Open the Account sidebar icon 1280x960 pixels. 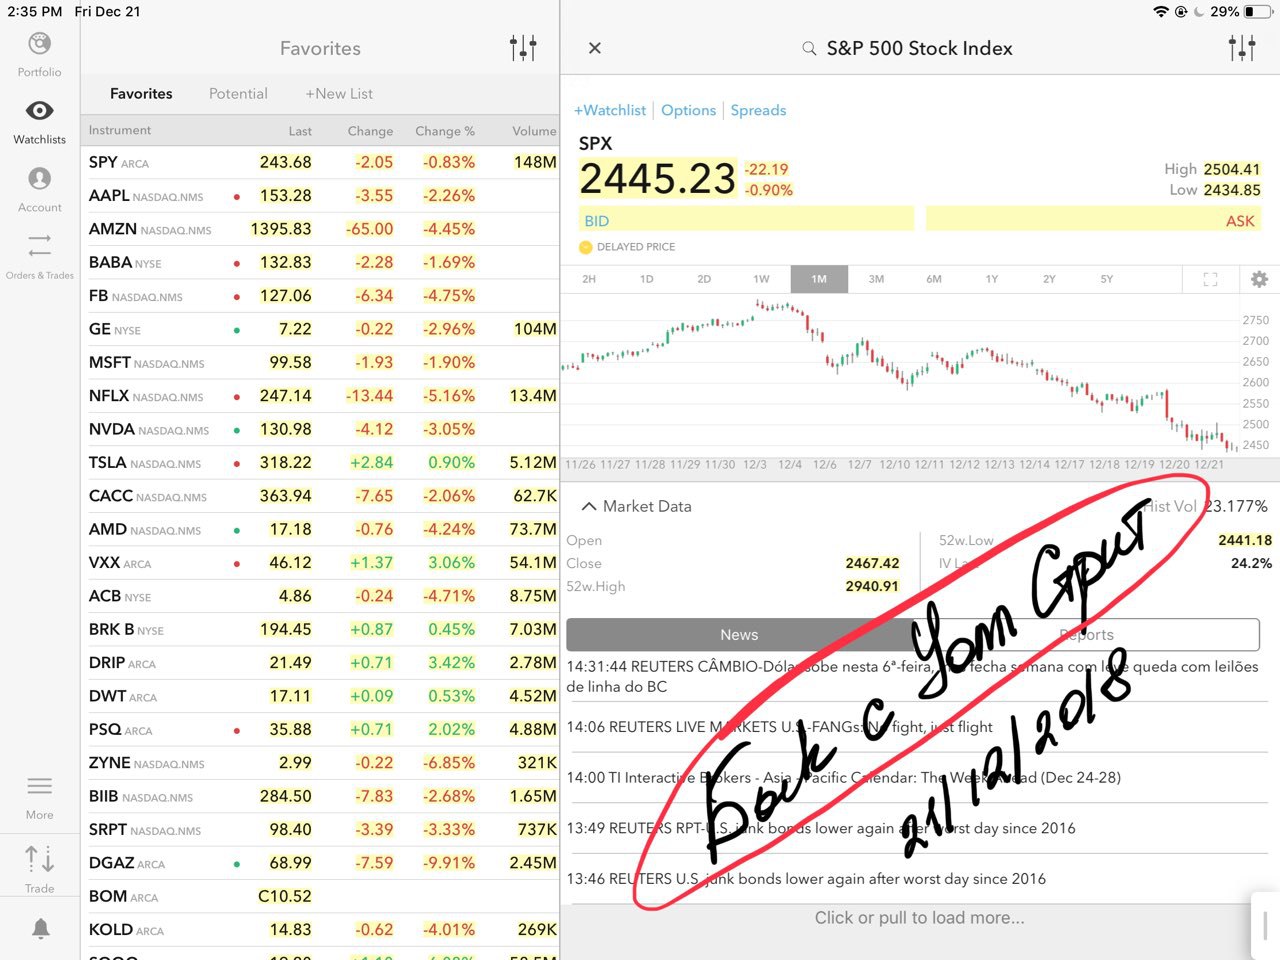[x=39, y=179]
